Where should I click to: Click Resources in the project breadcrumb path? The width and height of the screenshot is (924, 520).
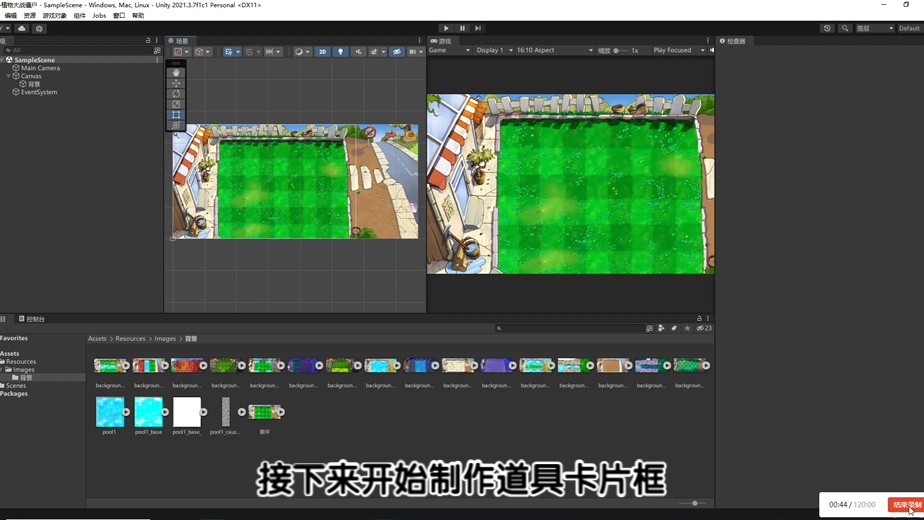coord(130,339)
